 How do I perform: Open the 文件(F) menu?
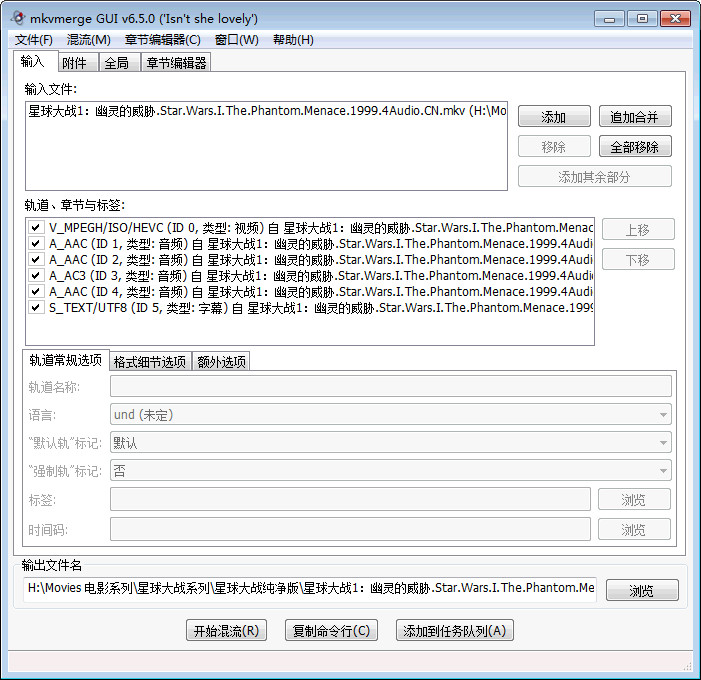pos(34,40)
